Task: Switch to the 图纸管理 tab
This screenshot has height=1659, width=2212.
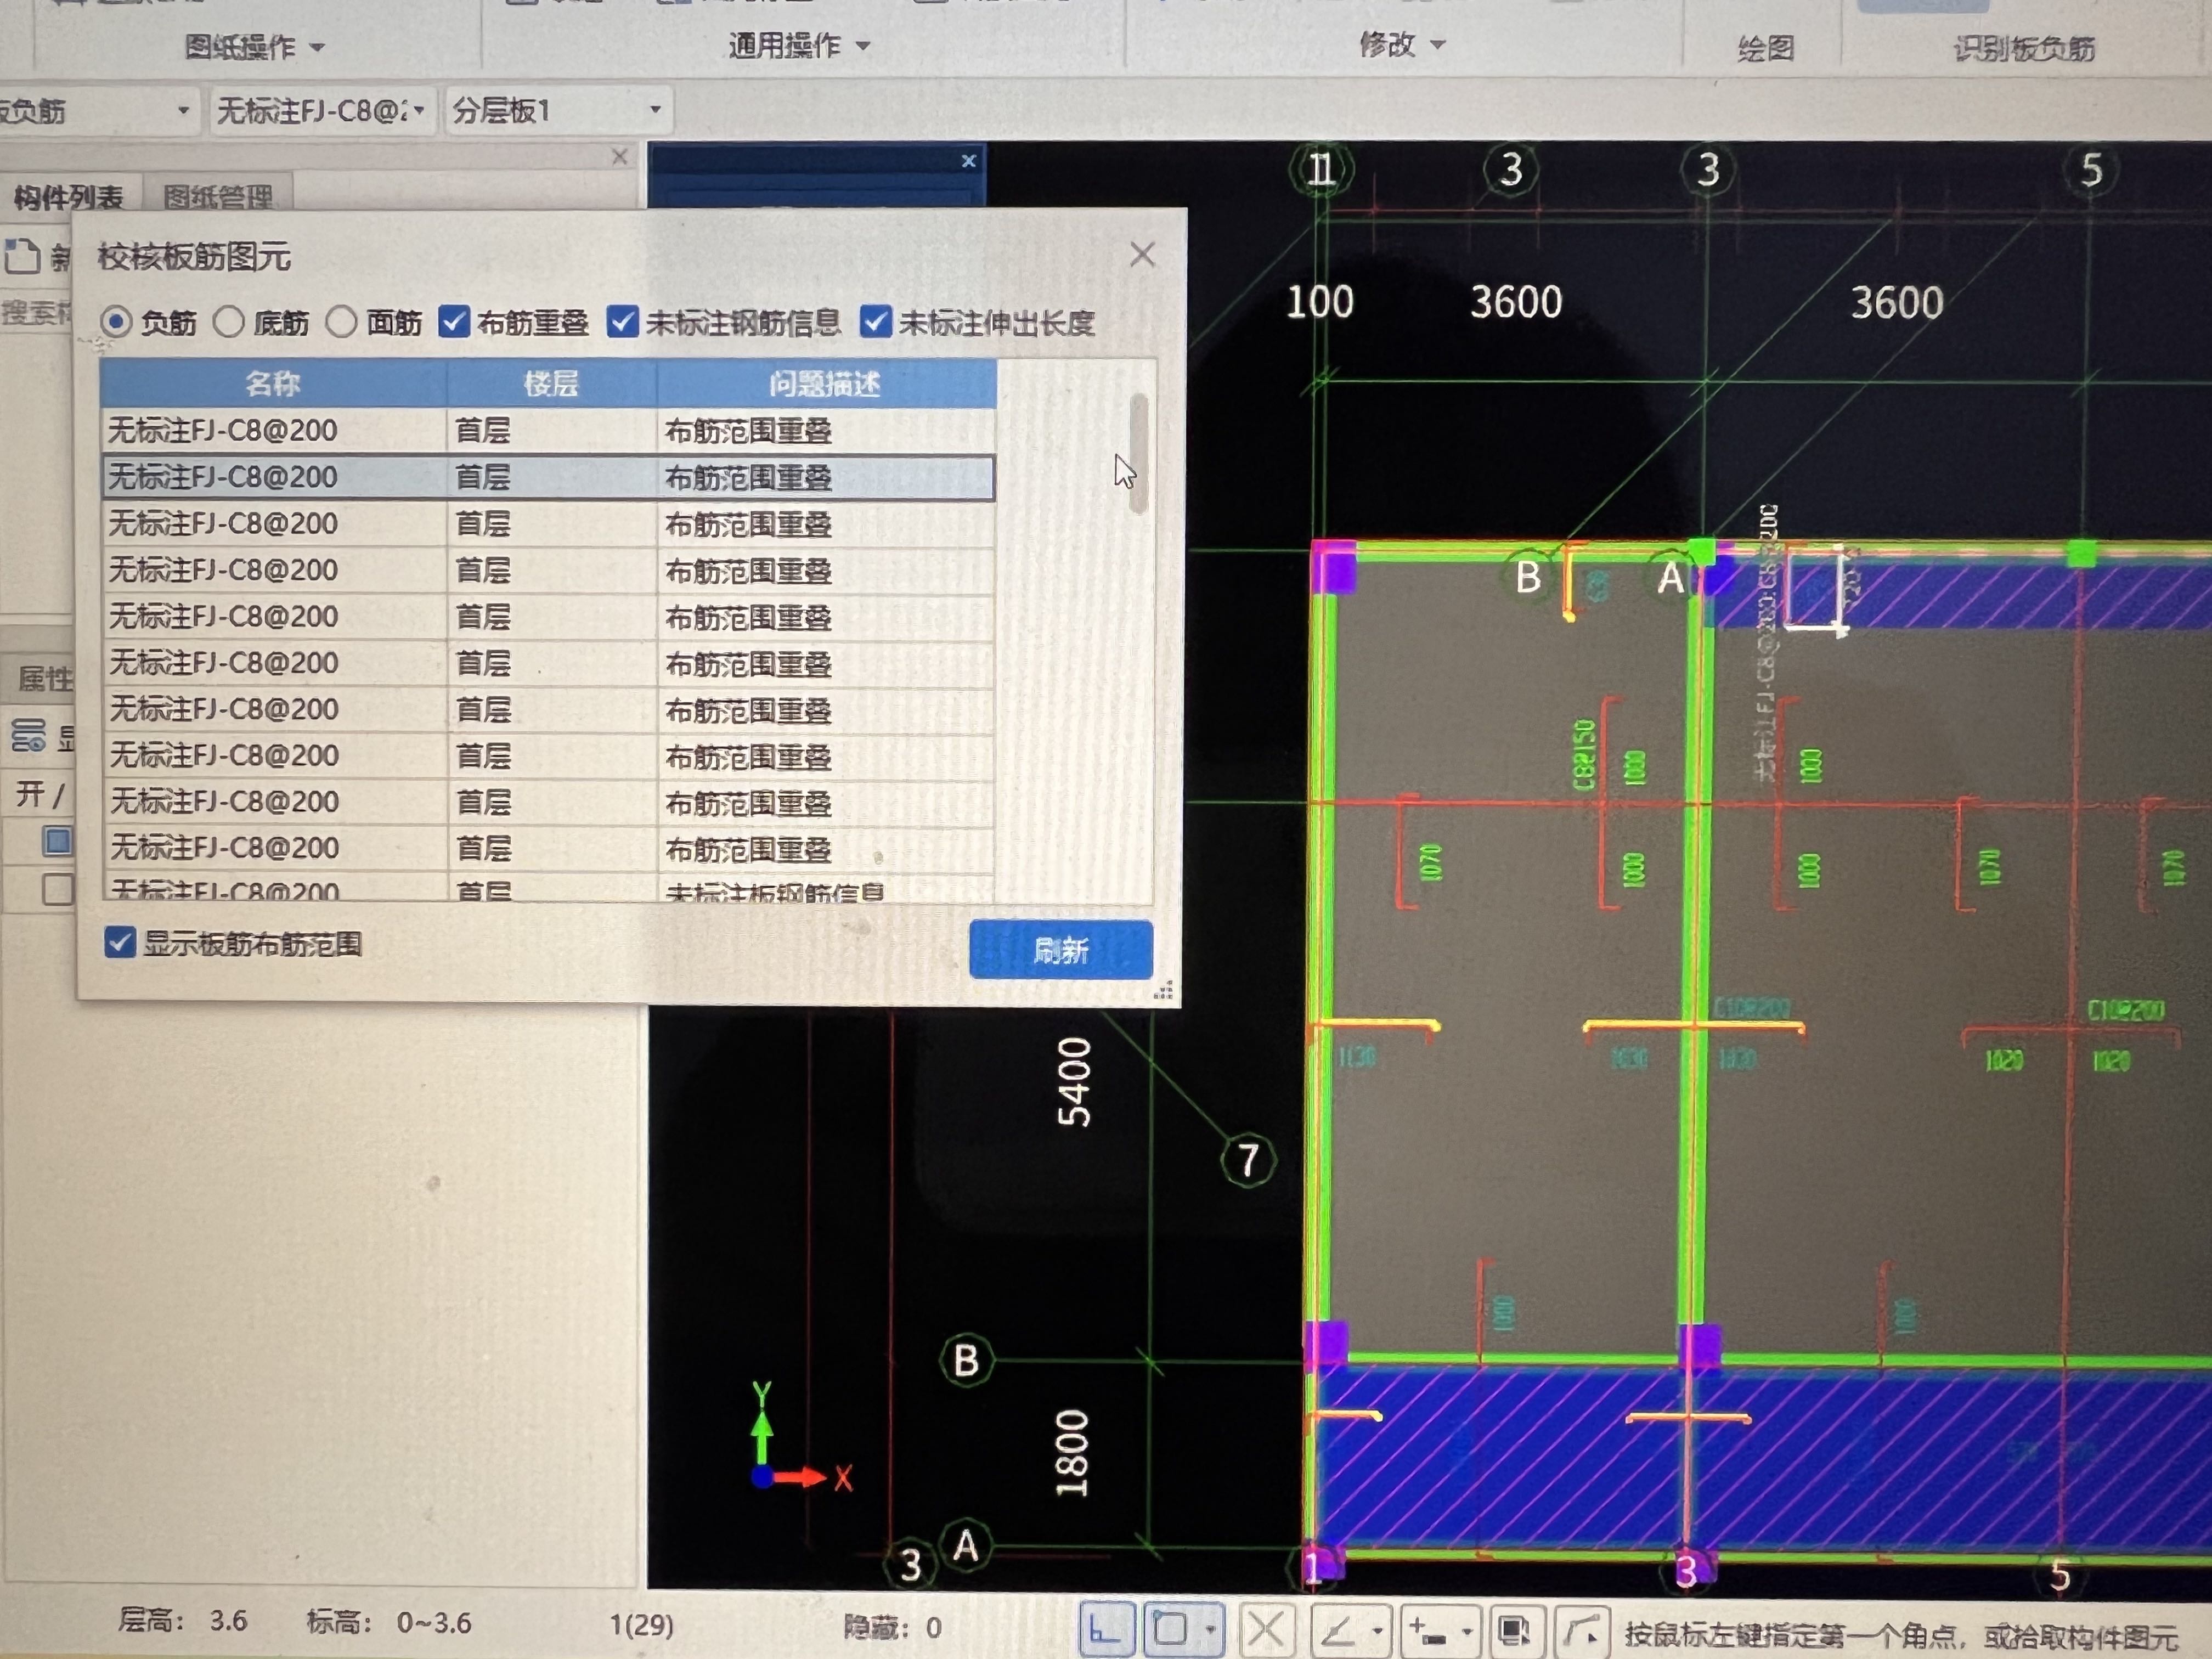Action: (218, 197)
